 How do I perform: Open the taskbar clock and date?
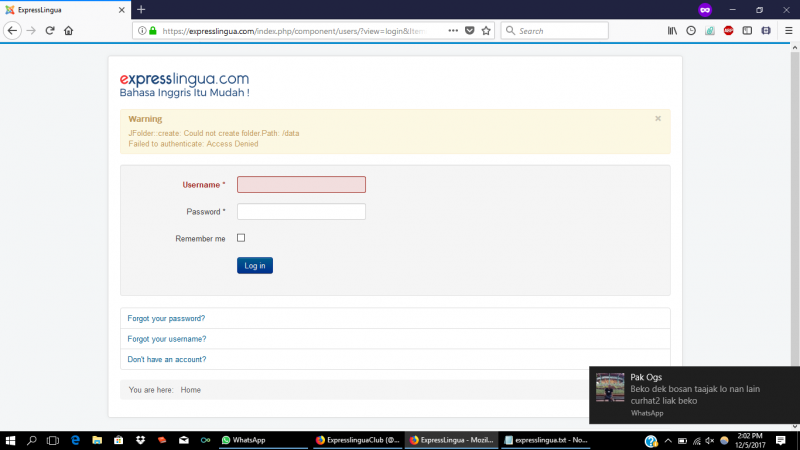coord(750,441)
